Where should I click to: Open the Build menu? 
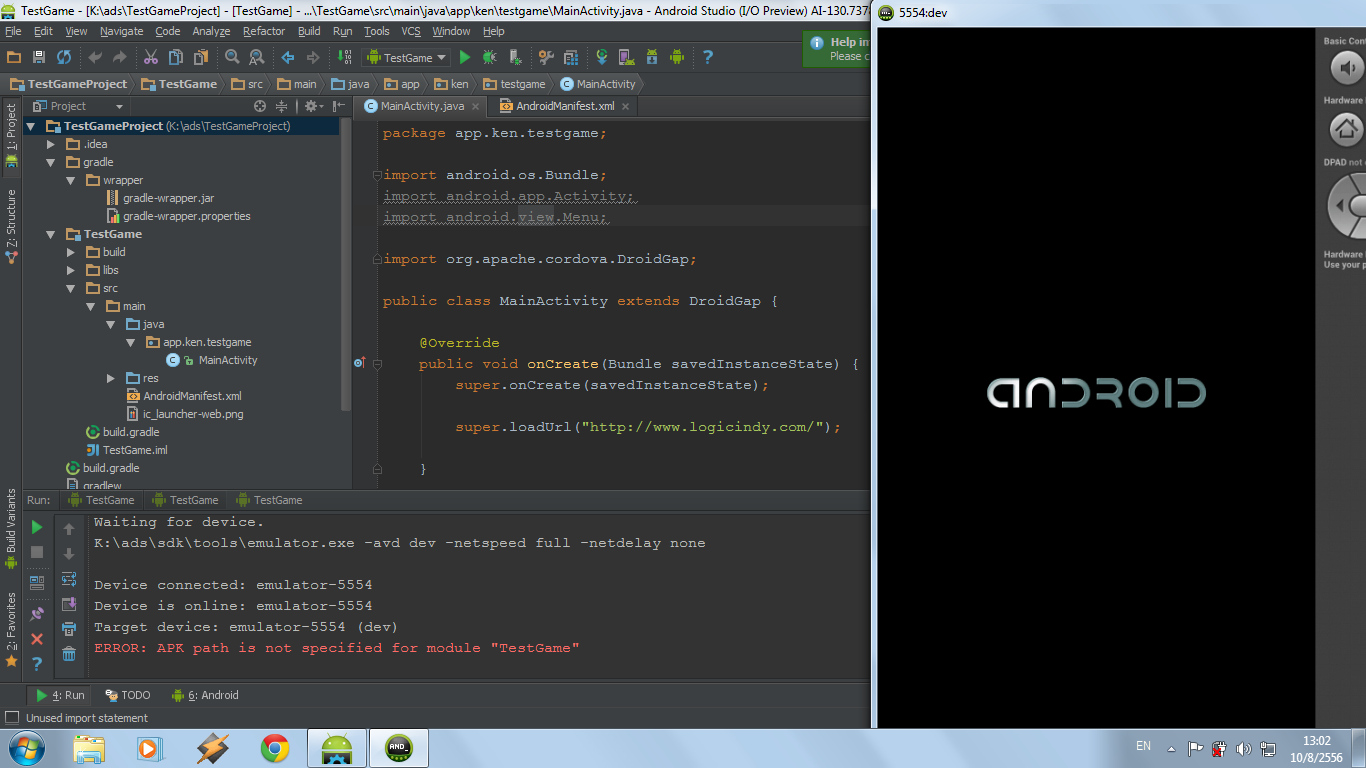pyautogui.click(x=309, y=31)
